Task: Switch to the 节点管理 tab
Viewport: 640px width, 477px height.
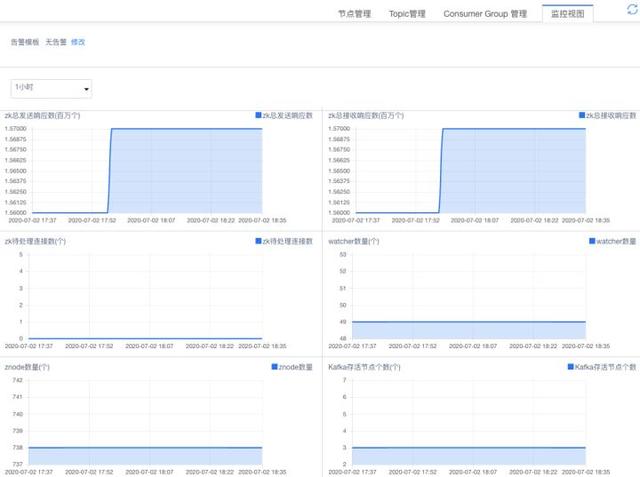Action: tap(354, 14)
